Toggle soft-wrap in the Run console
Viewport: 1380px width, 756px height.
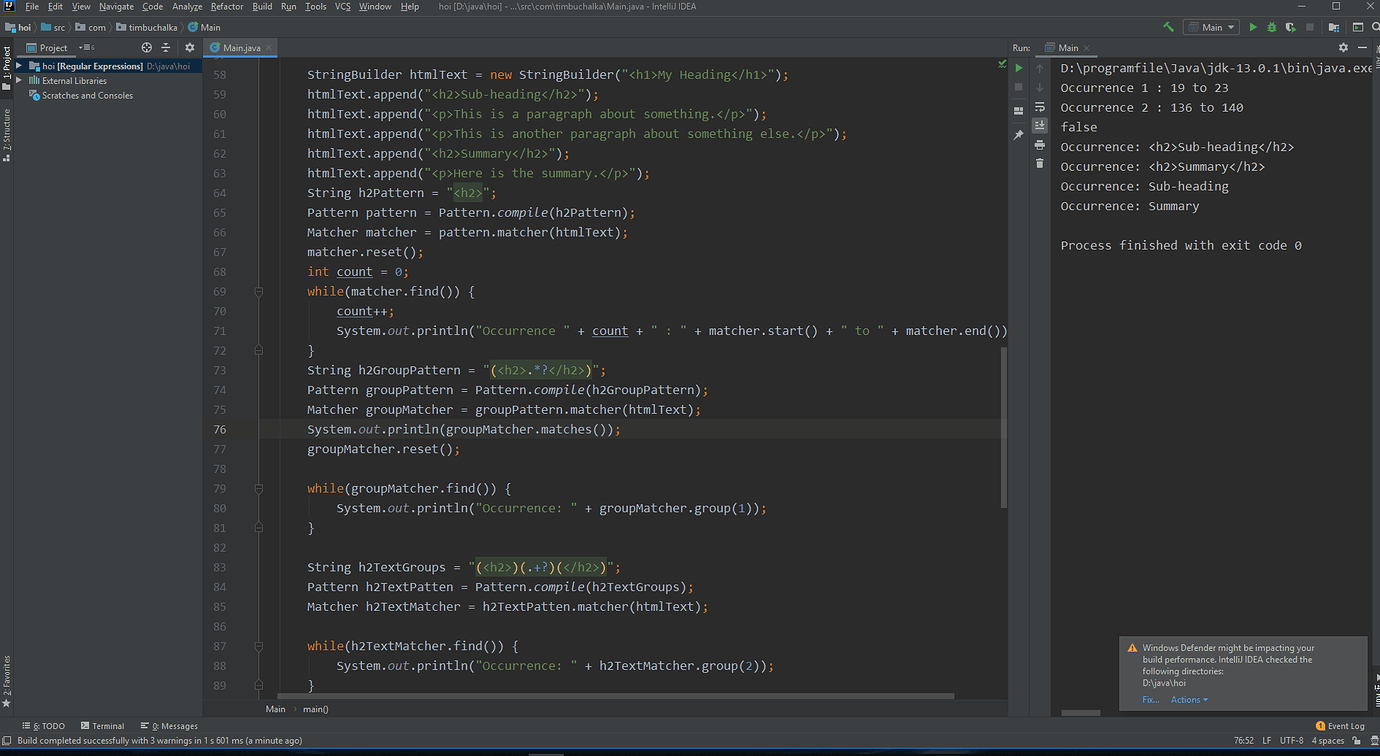click(x=1040, y=106)
